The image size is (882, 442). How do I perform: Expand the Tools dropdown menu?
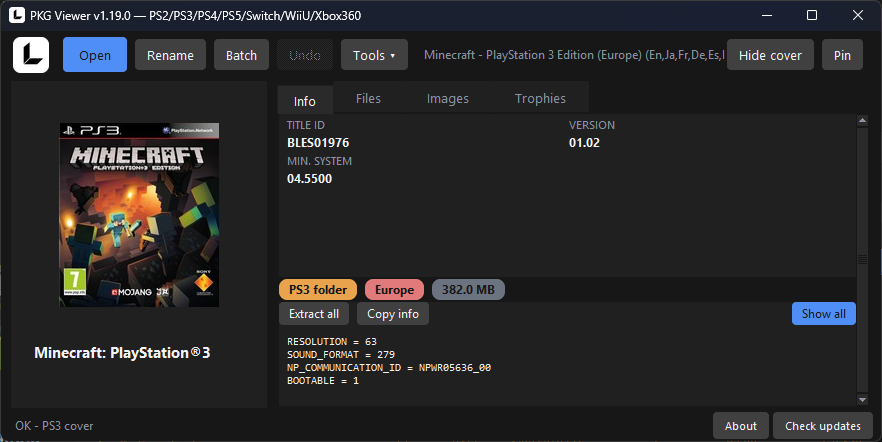[x=374, y=55]
